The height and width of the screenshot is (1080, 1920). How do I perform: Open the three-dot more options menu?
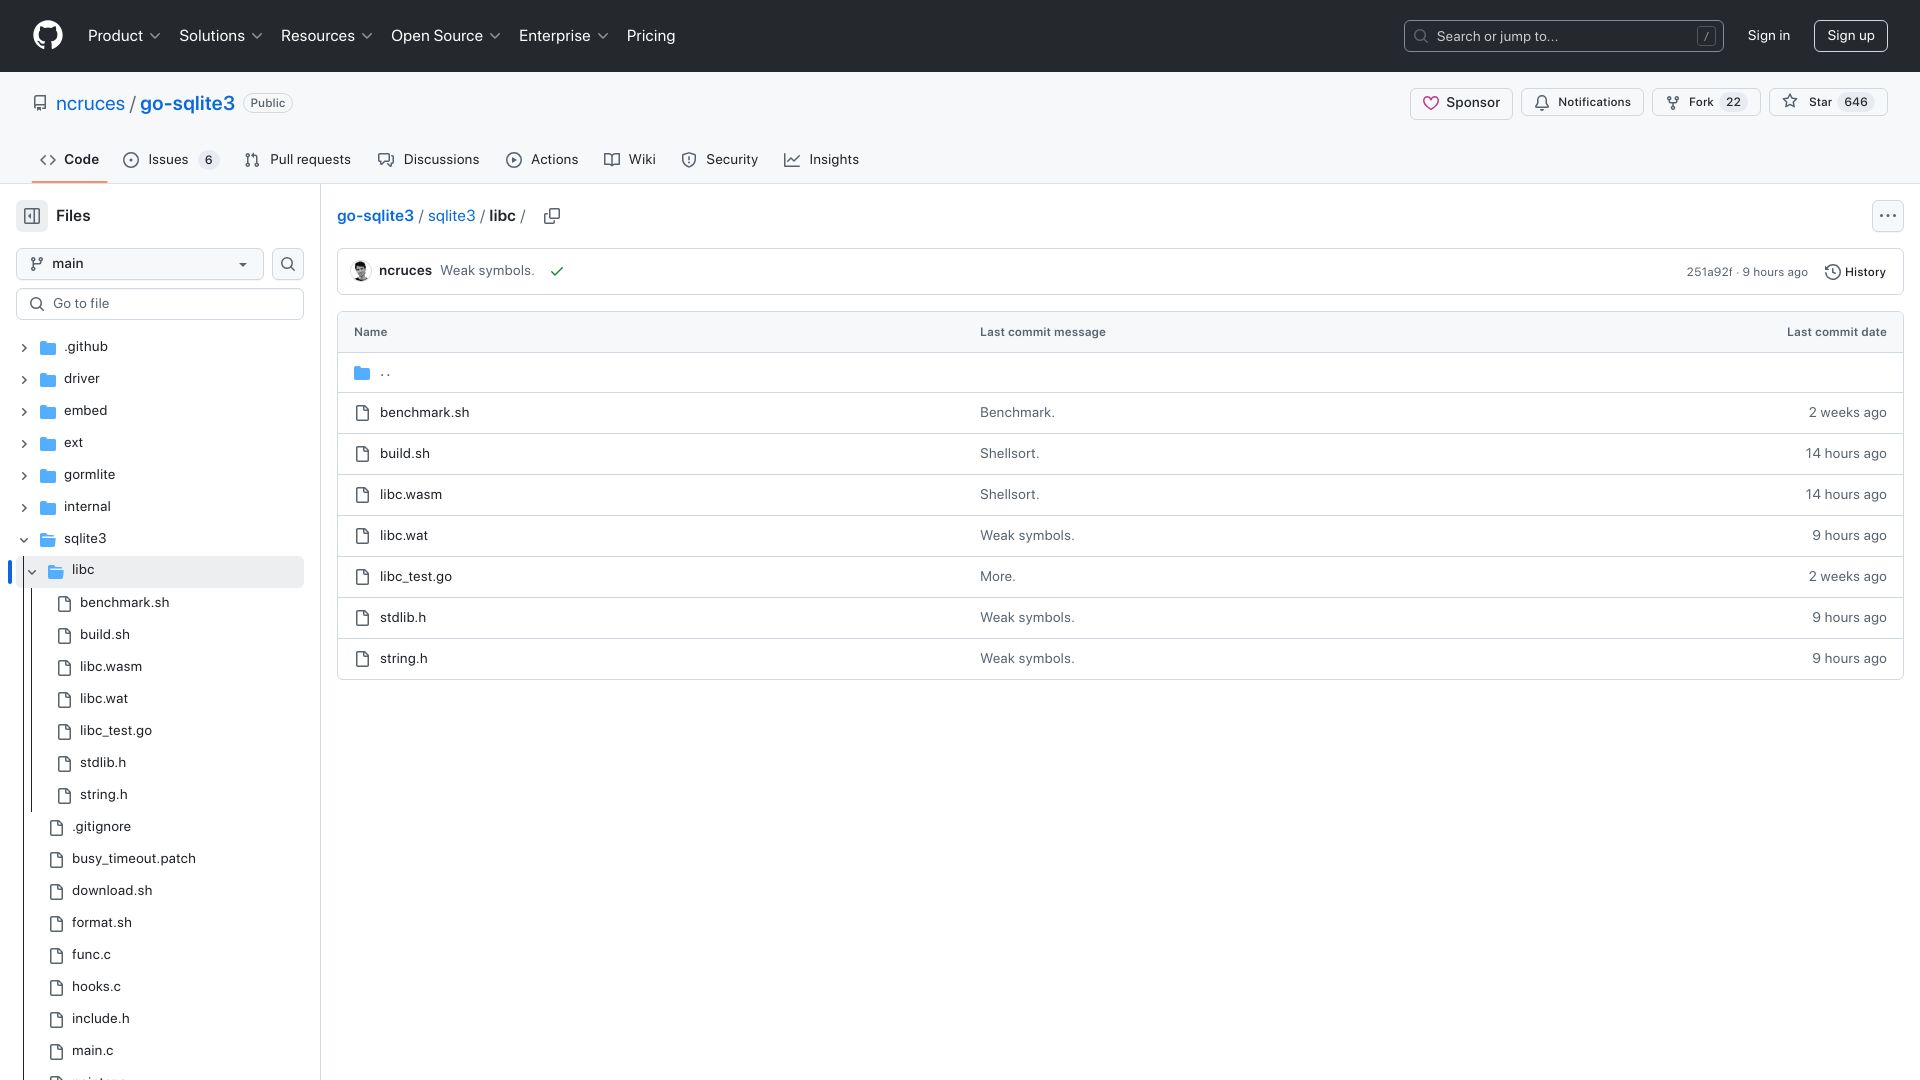coord(1887,216)
